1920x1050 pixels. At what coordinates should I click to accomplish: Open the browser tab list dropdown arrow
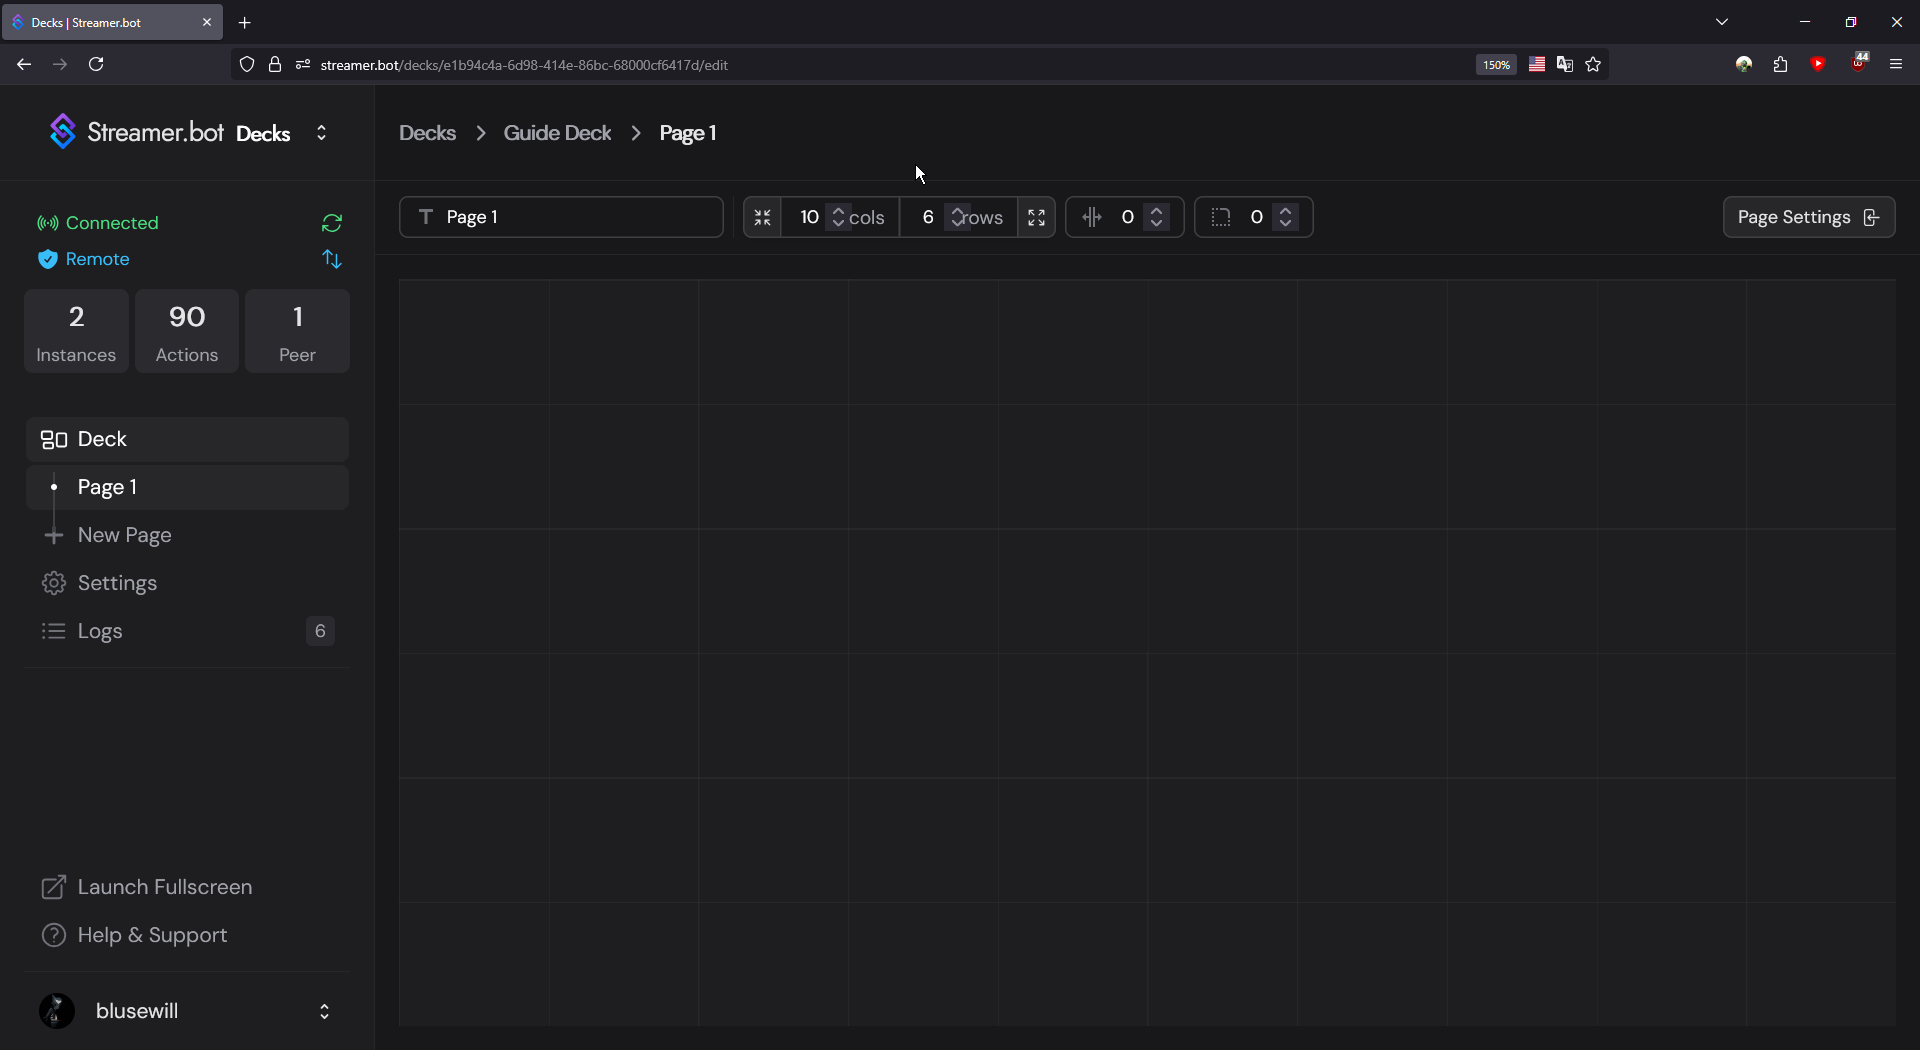[x=1722, y=21]
